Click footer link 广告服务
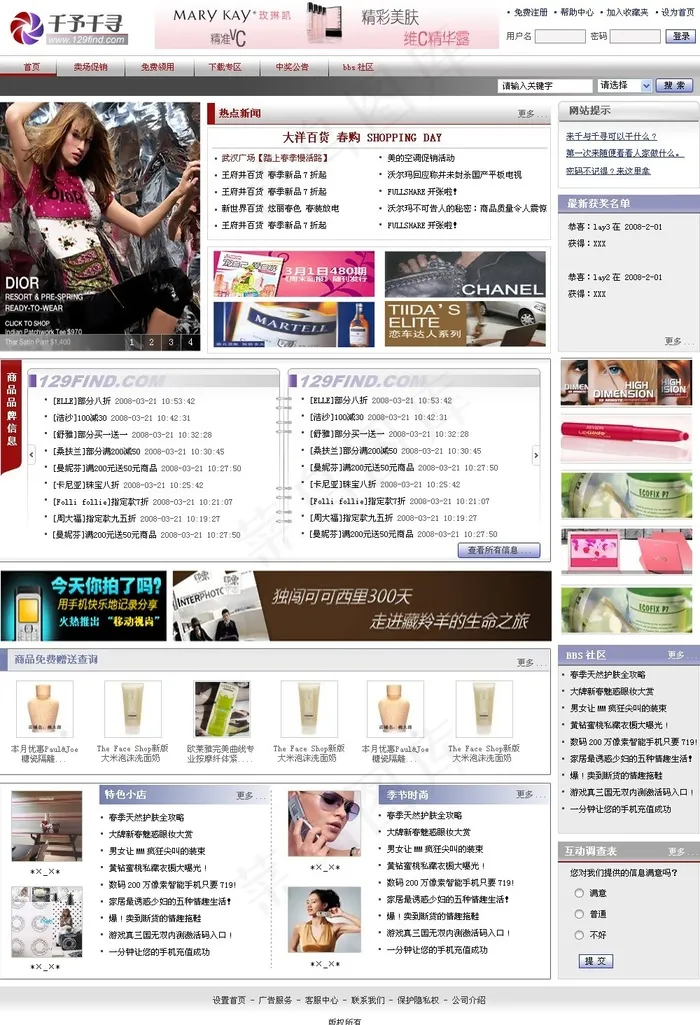The height and width of the screenshot is (1025, 700). [275, 1000]
